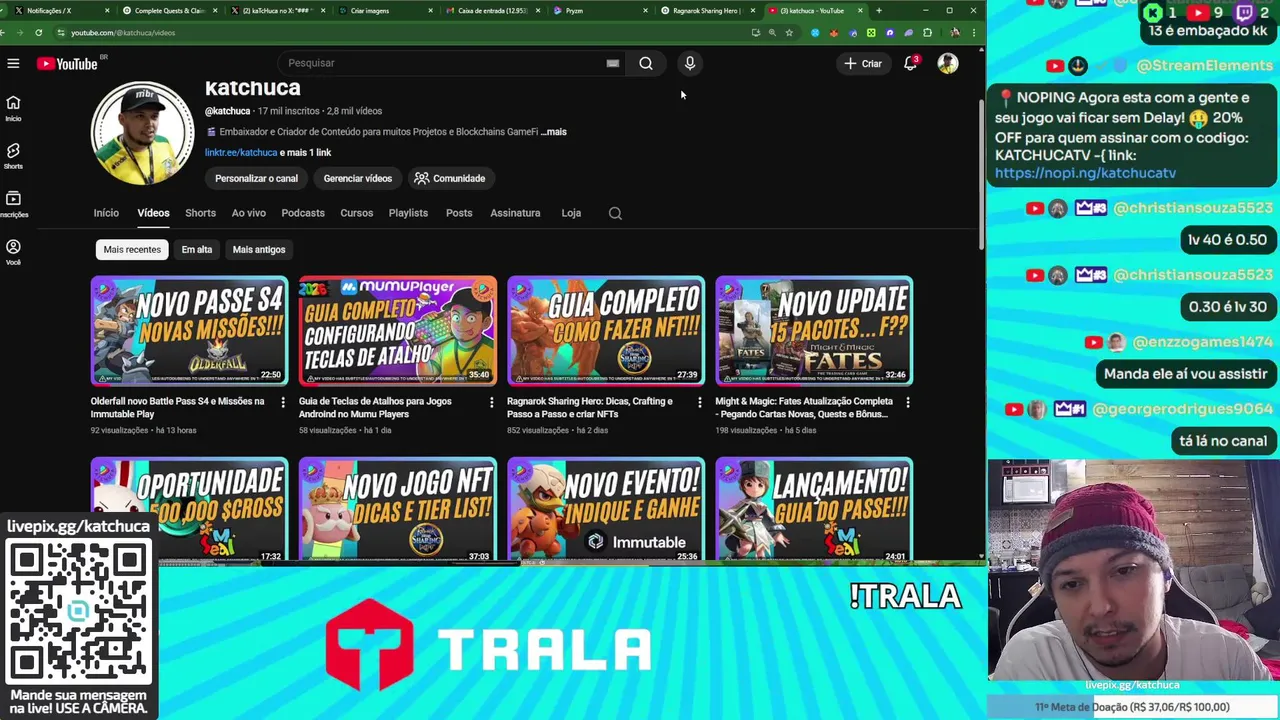Reload the page in browser toolbar
This screenshot has height=720, width=1280.
click(x=38, y=32)
